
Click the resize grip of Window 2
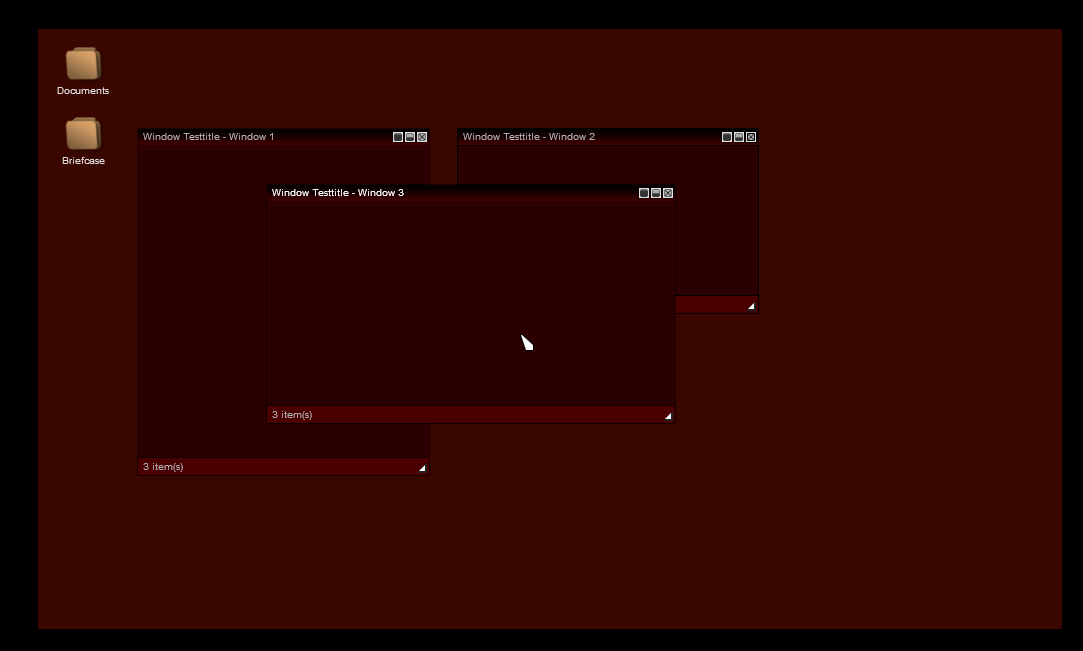pos(751,306)
